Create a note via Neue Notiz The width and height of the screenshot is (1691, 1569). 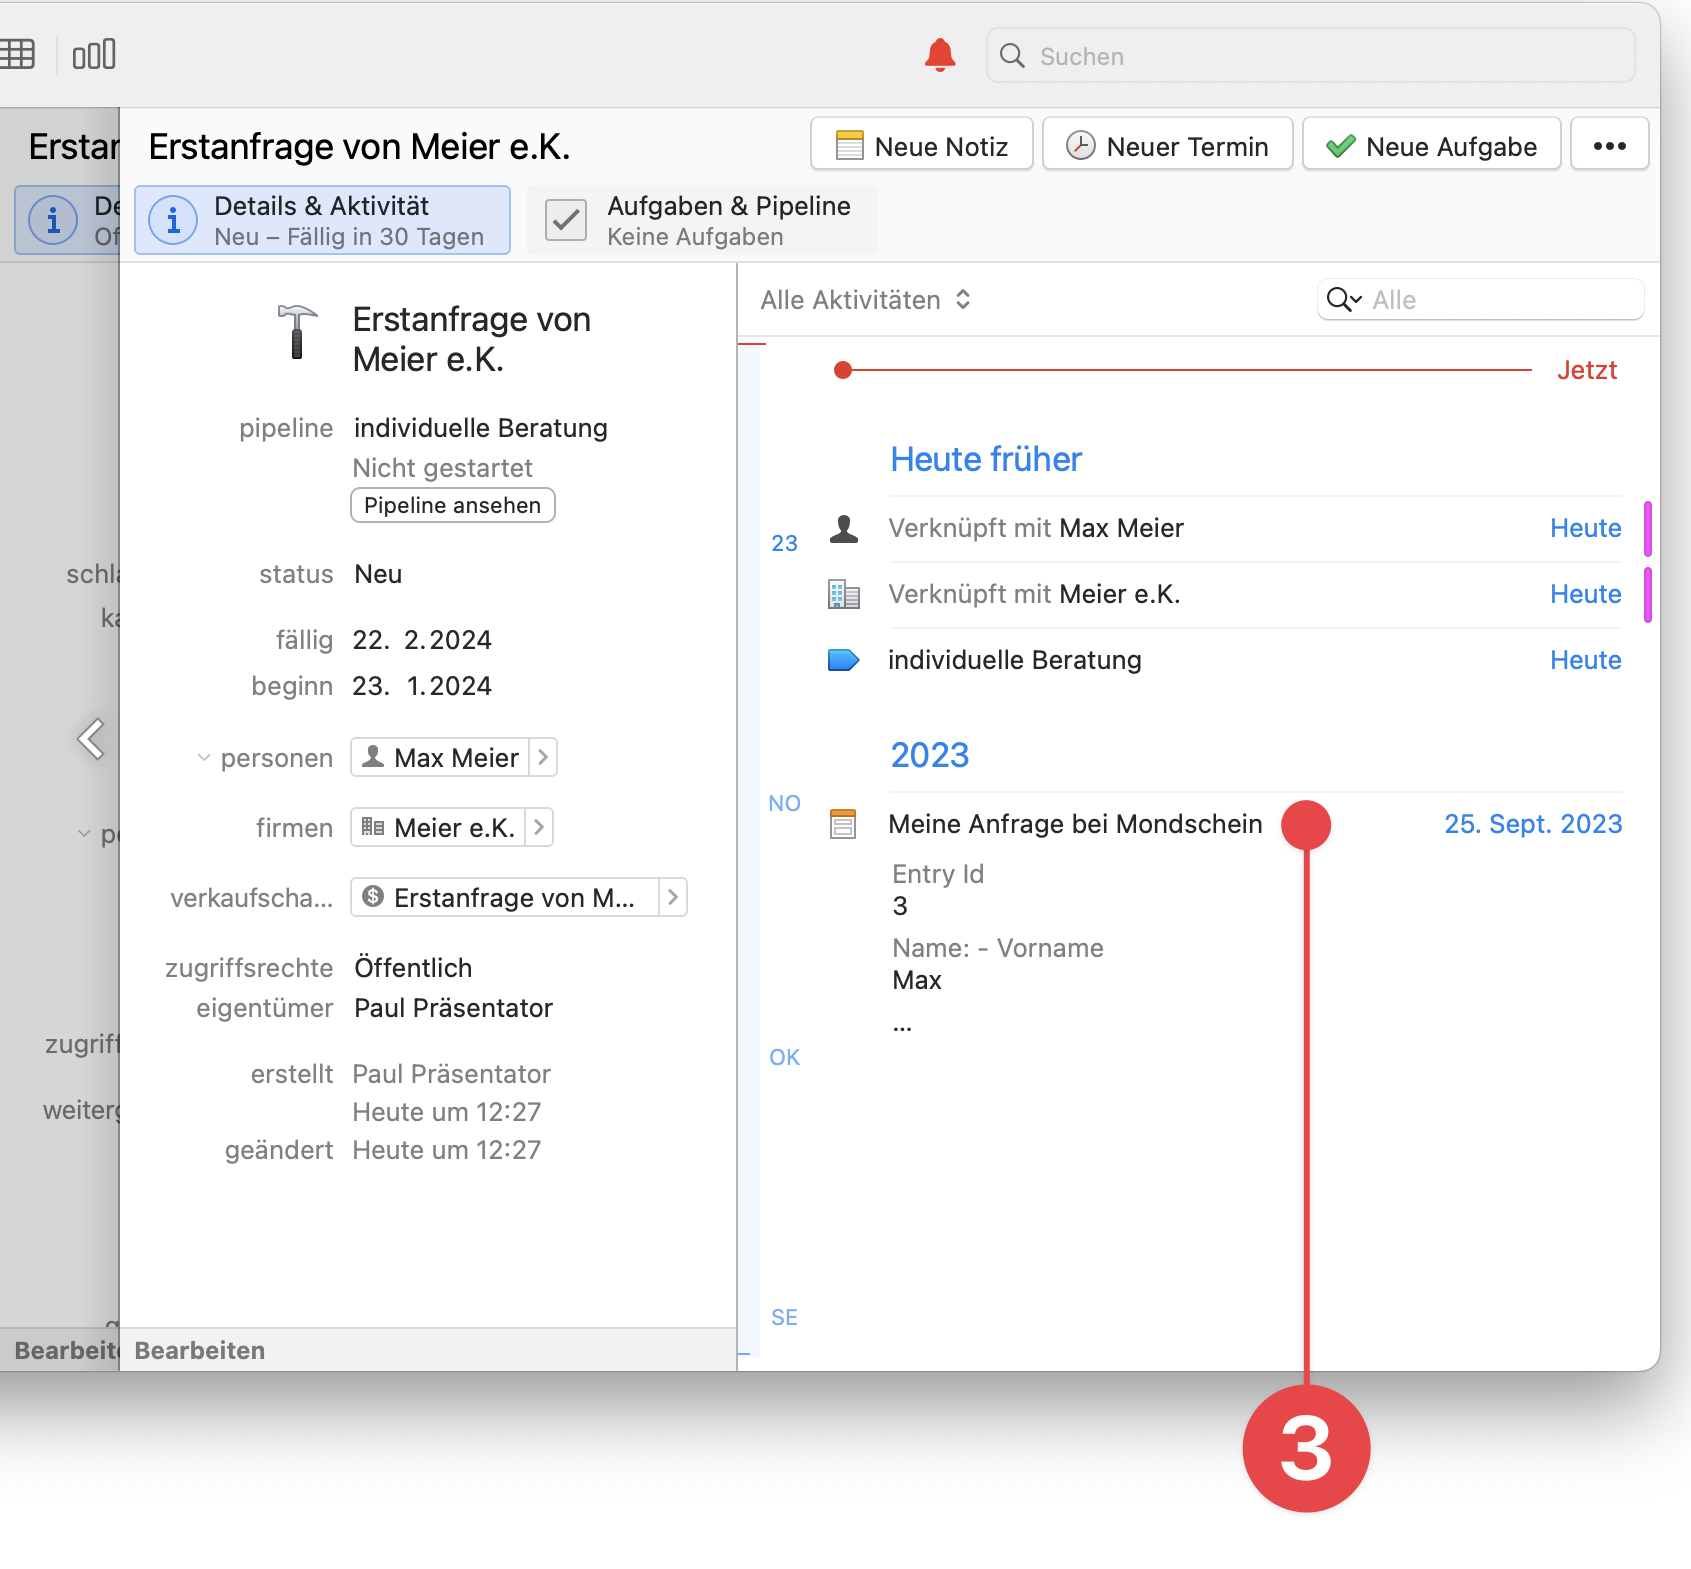[921, 144]
